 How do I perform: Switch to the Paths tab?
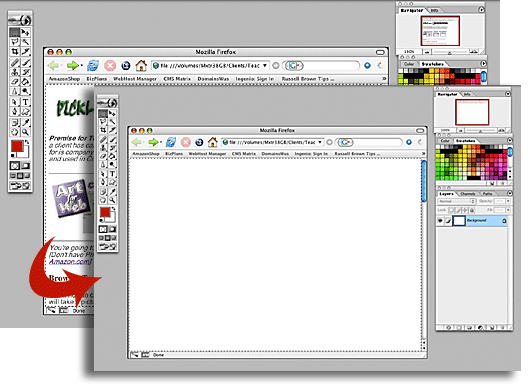coord(487,194)
